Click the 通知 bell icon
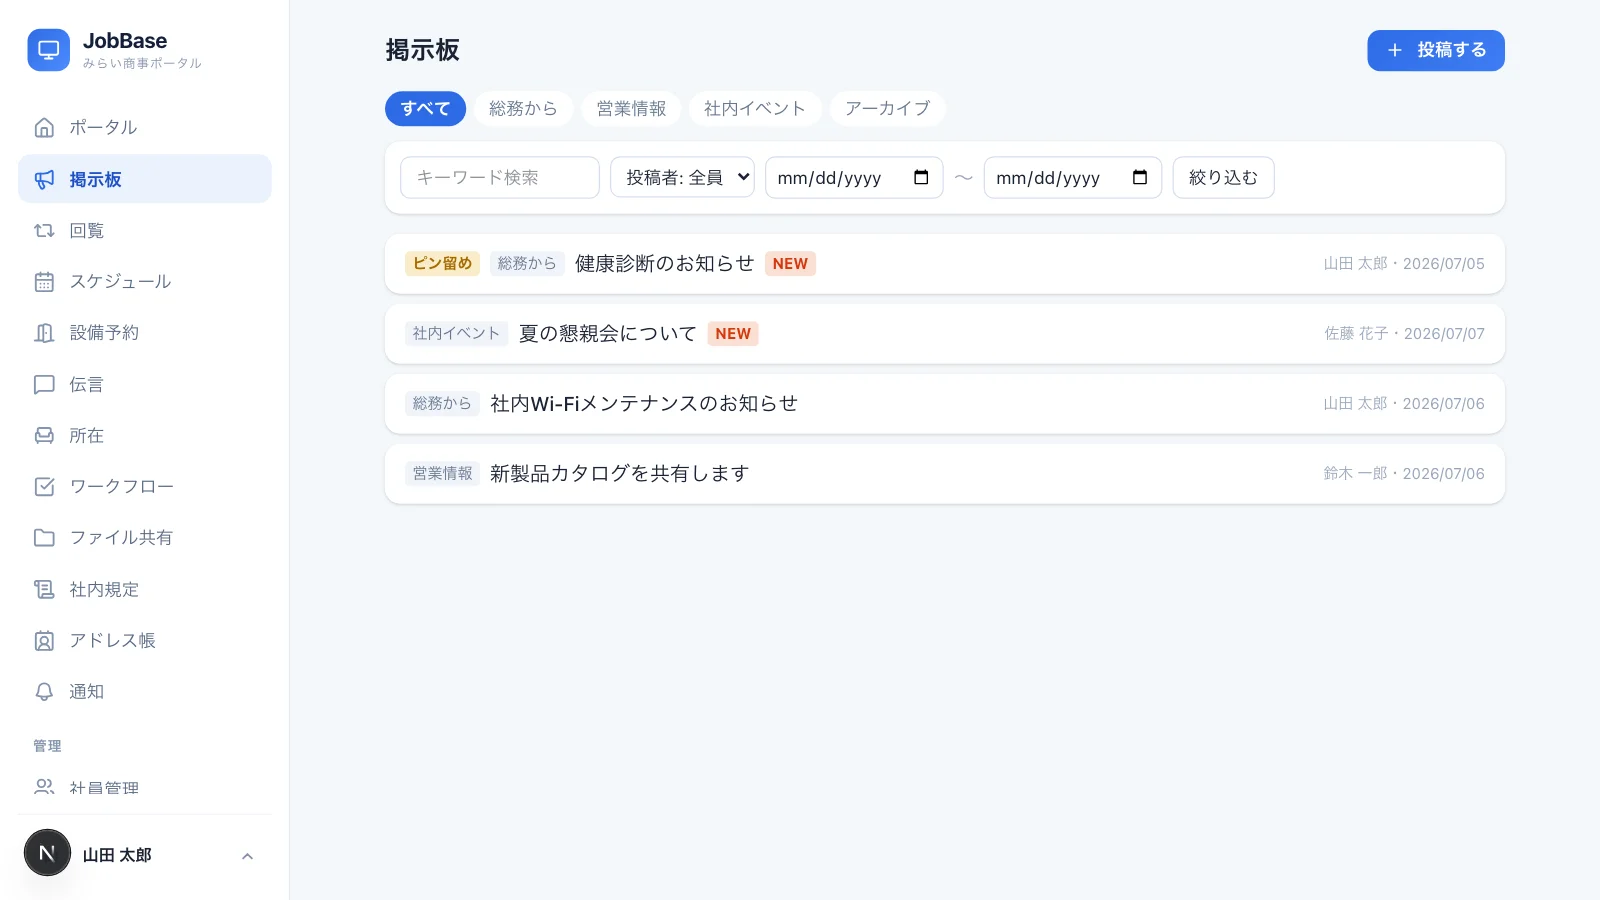This screenshot has height=900, width=1600. point(44,692)
